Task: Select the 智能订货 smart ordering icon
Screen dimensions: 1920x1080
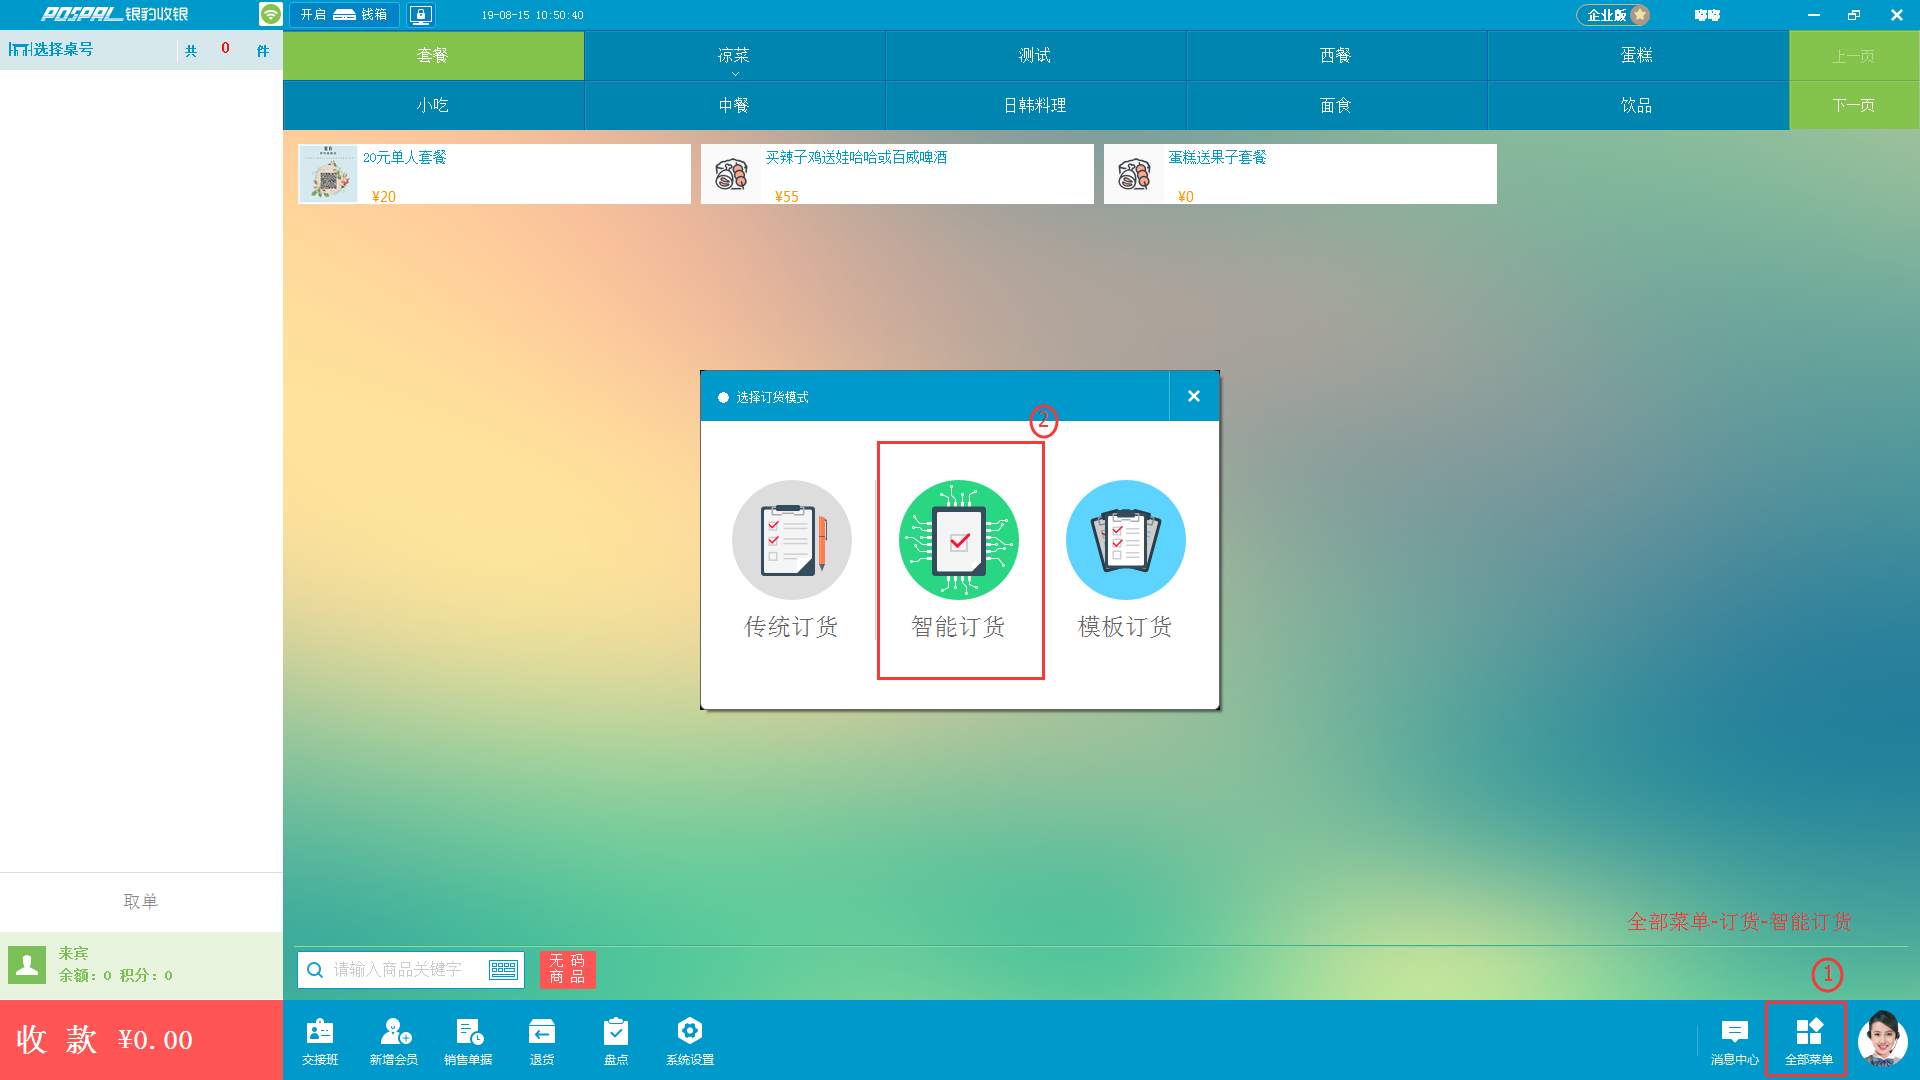Action: (x=958, y=541)
